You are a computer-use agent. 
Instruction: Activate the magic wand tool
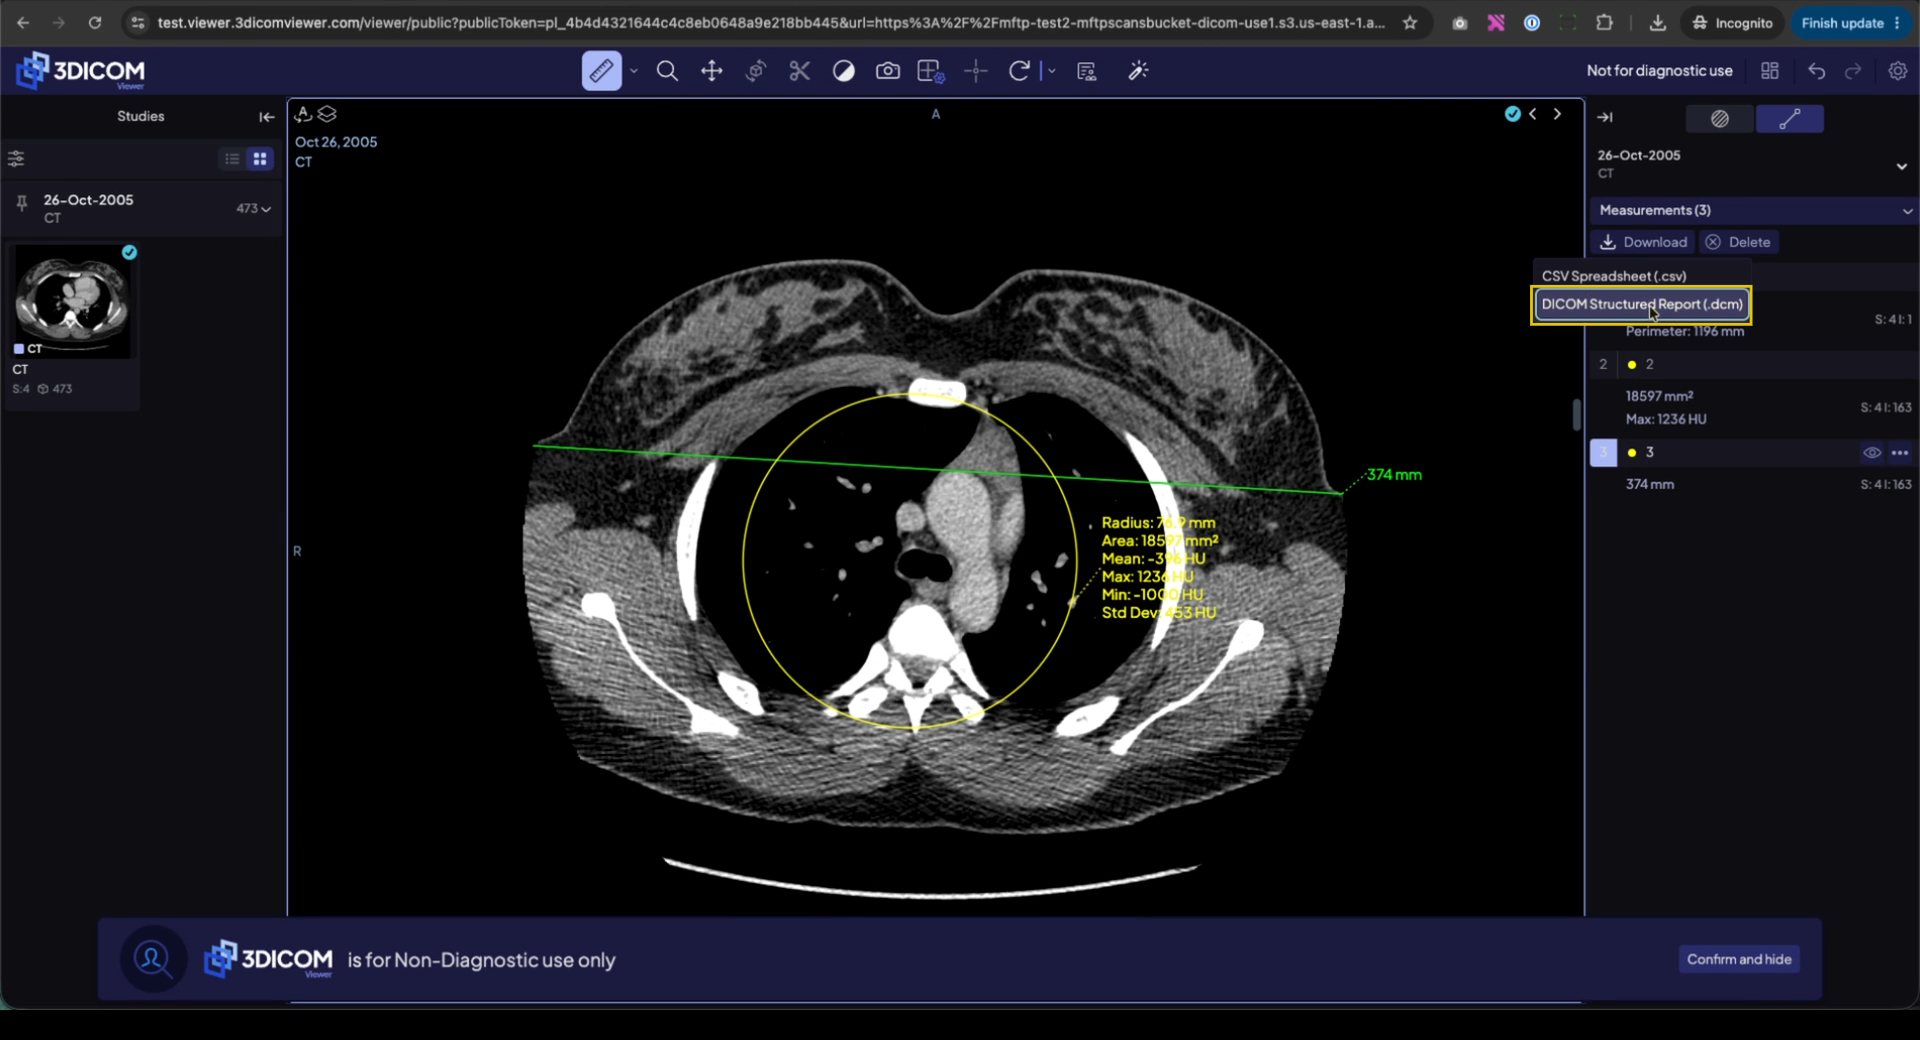[x=1138, y=71]
